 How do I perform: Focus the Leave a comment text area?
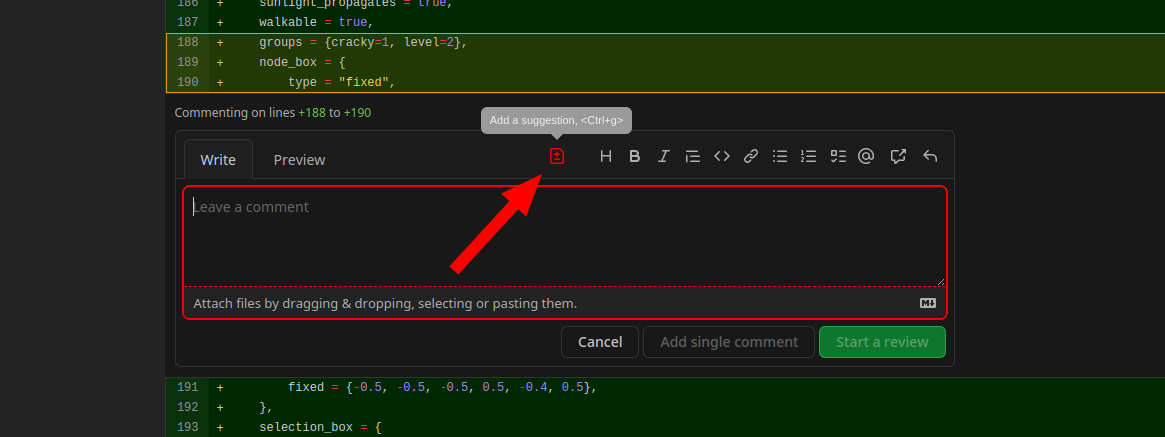tap(565, 237)
